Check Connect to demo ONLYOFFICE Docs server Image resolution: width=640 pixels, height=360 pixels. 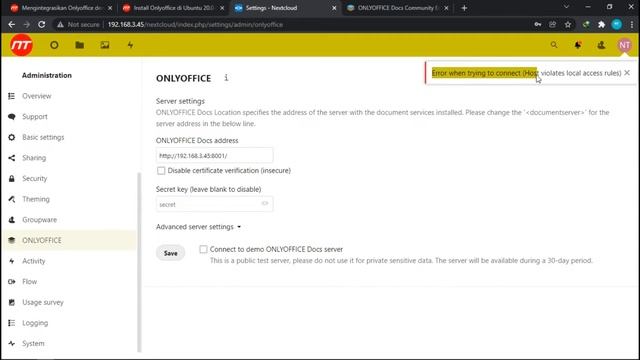(x=203, y=249)
